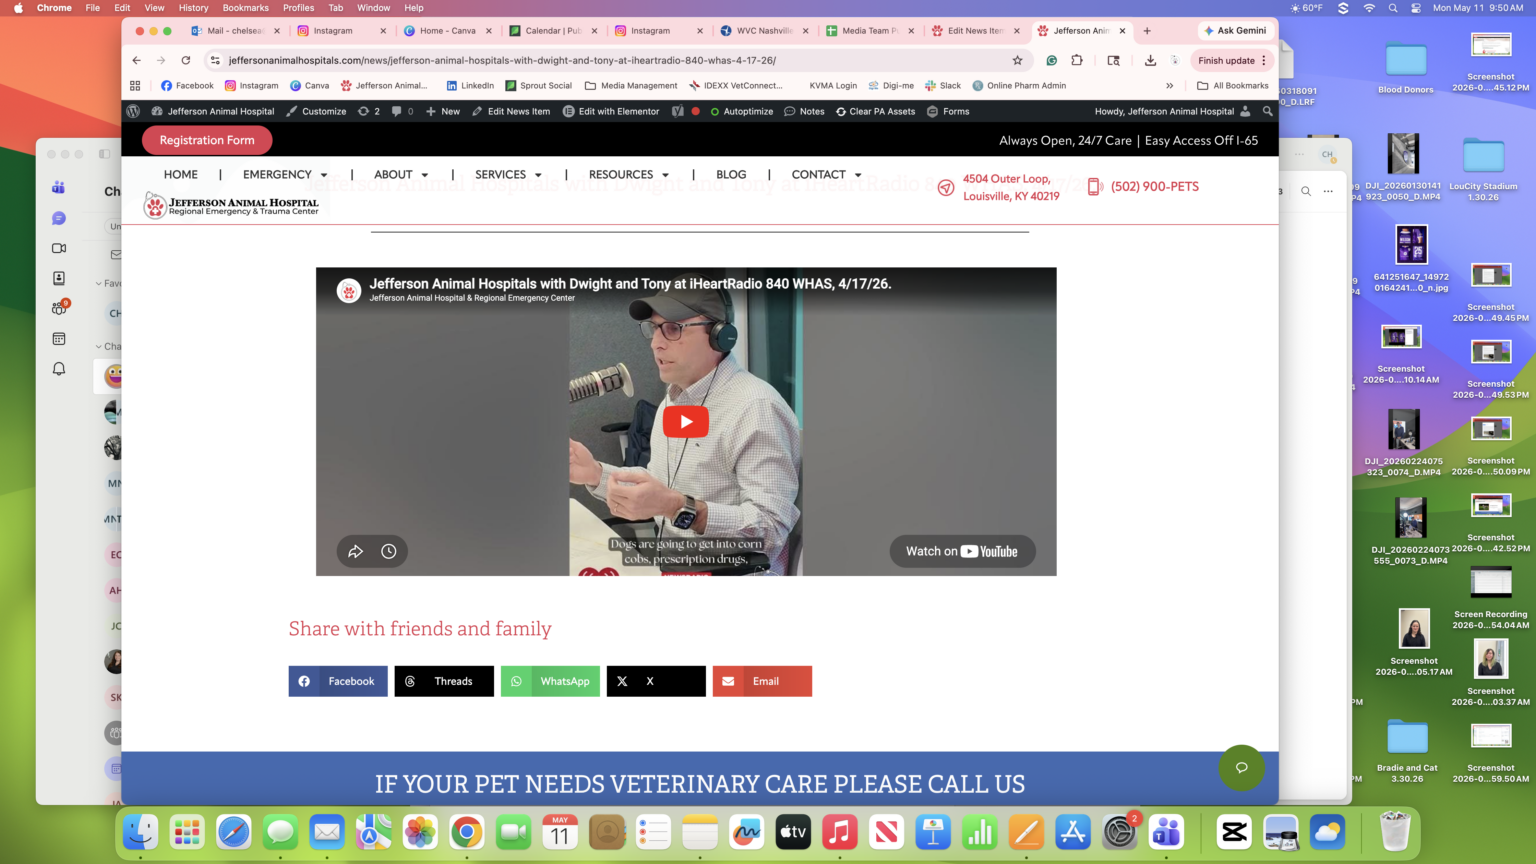This screenshot has height=864, width=1536.
Task: Open Chrome apps grid icon in bookmarks bar
Action: (135, 85)
